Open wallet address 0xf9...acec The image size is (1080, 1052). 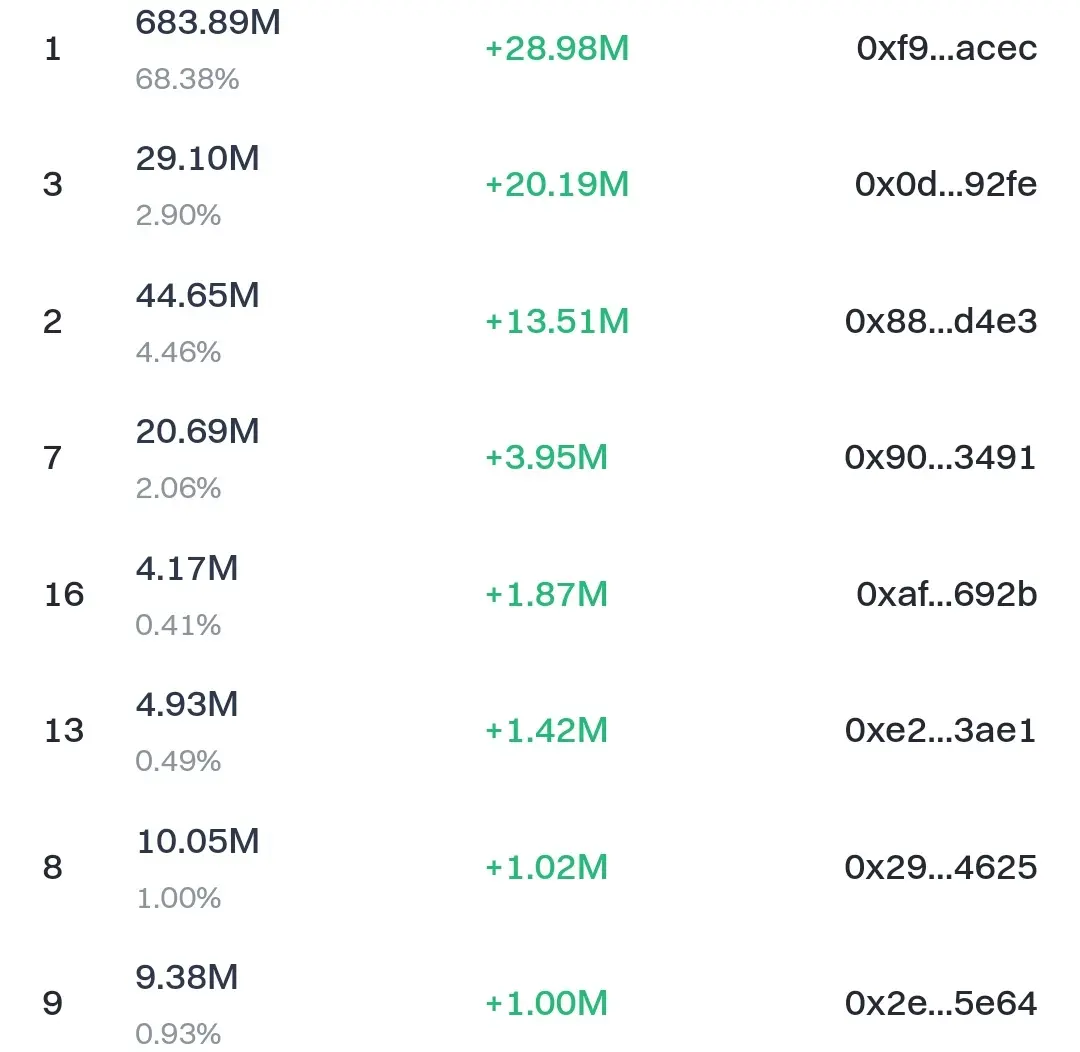pyautogui.click(x=946, y=48)
